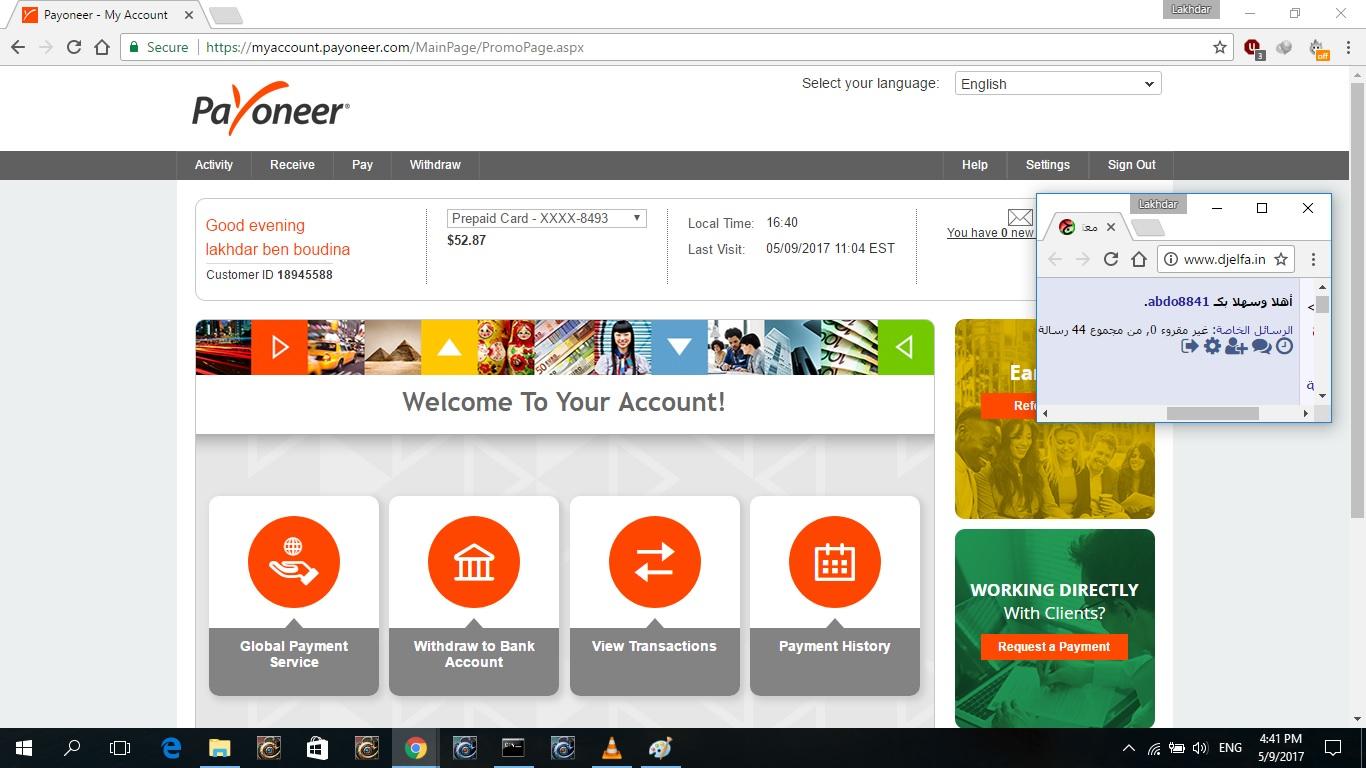Open Chrome menu in the djelfa window

coord(1313,259)
